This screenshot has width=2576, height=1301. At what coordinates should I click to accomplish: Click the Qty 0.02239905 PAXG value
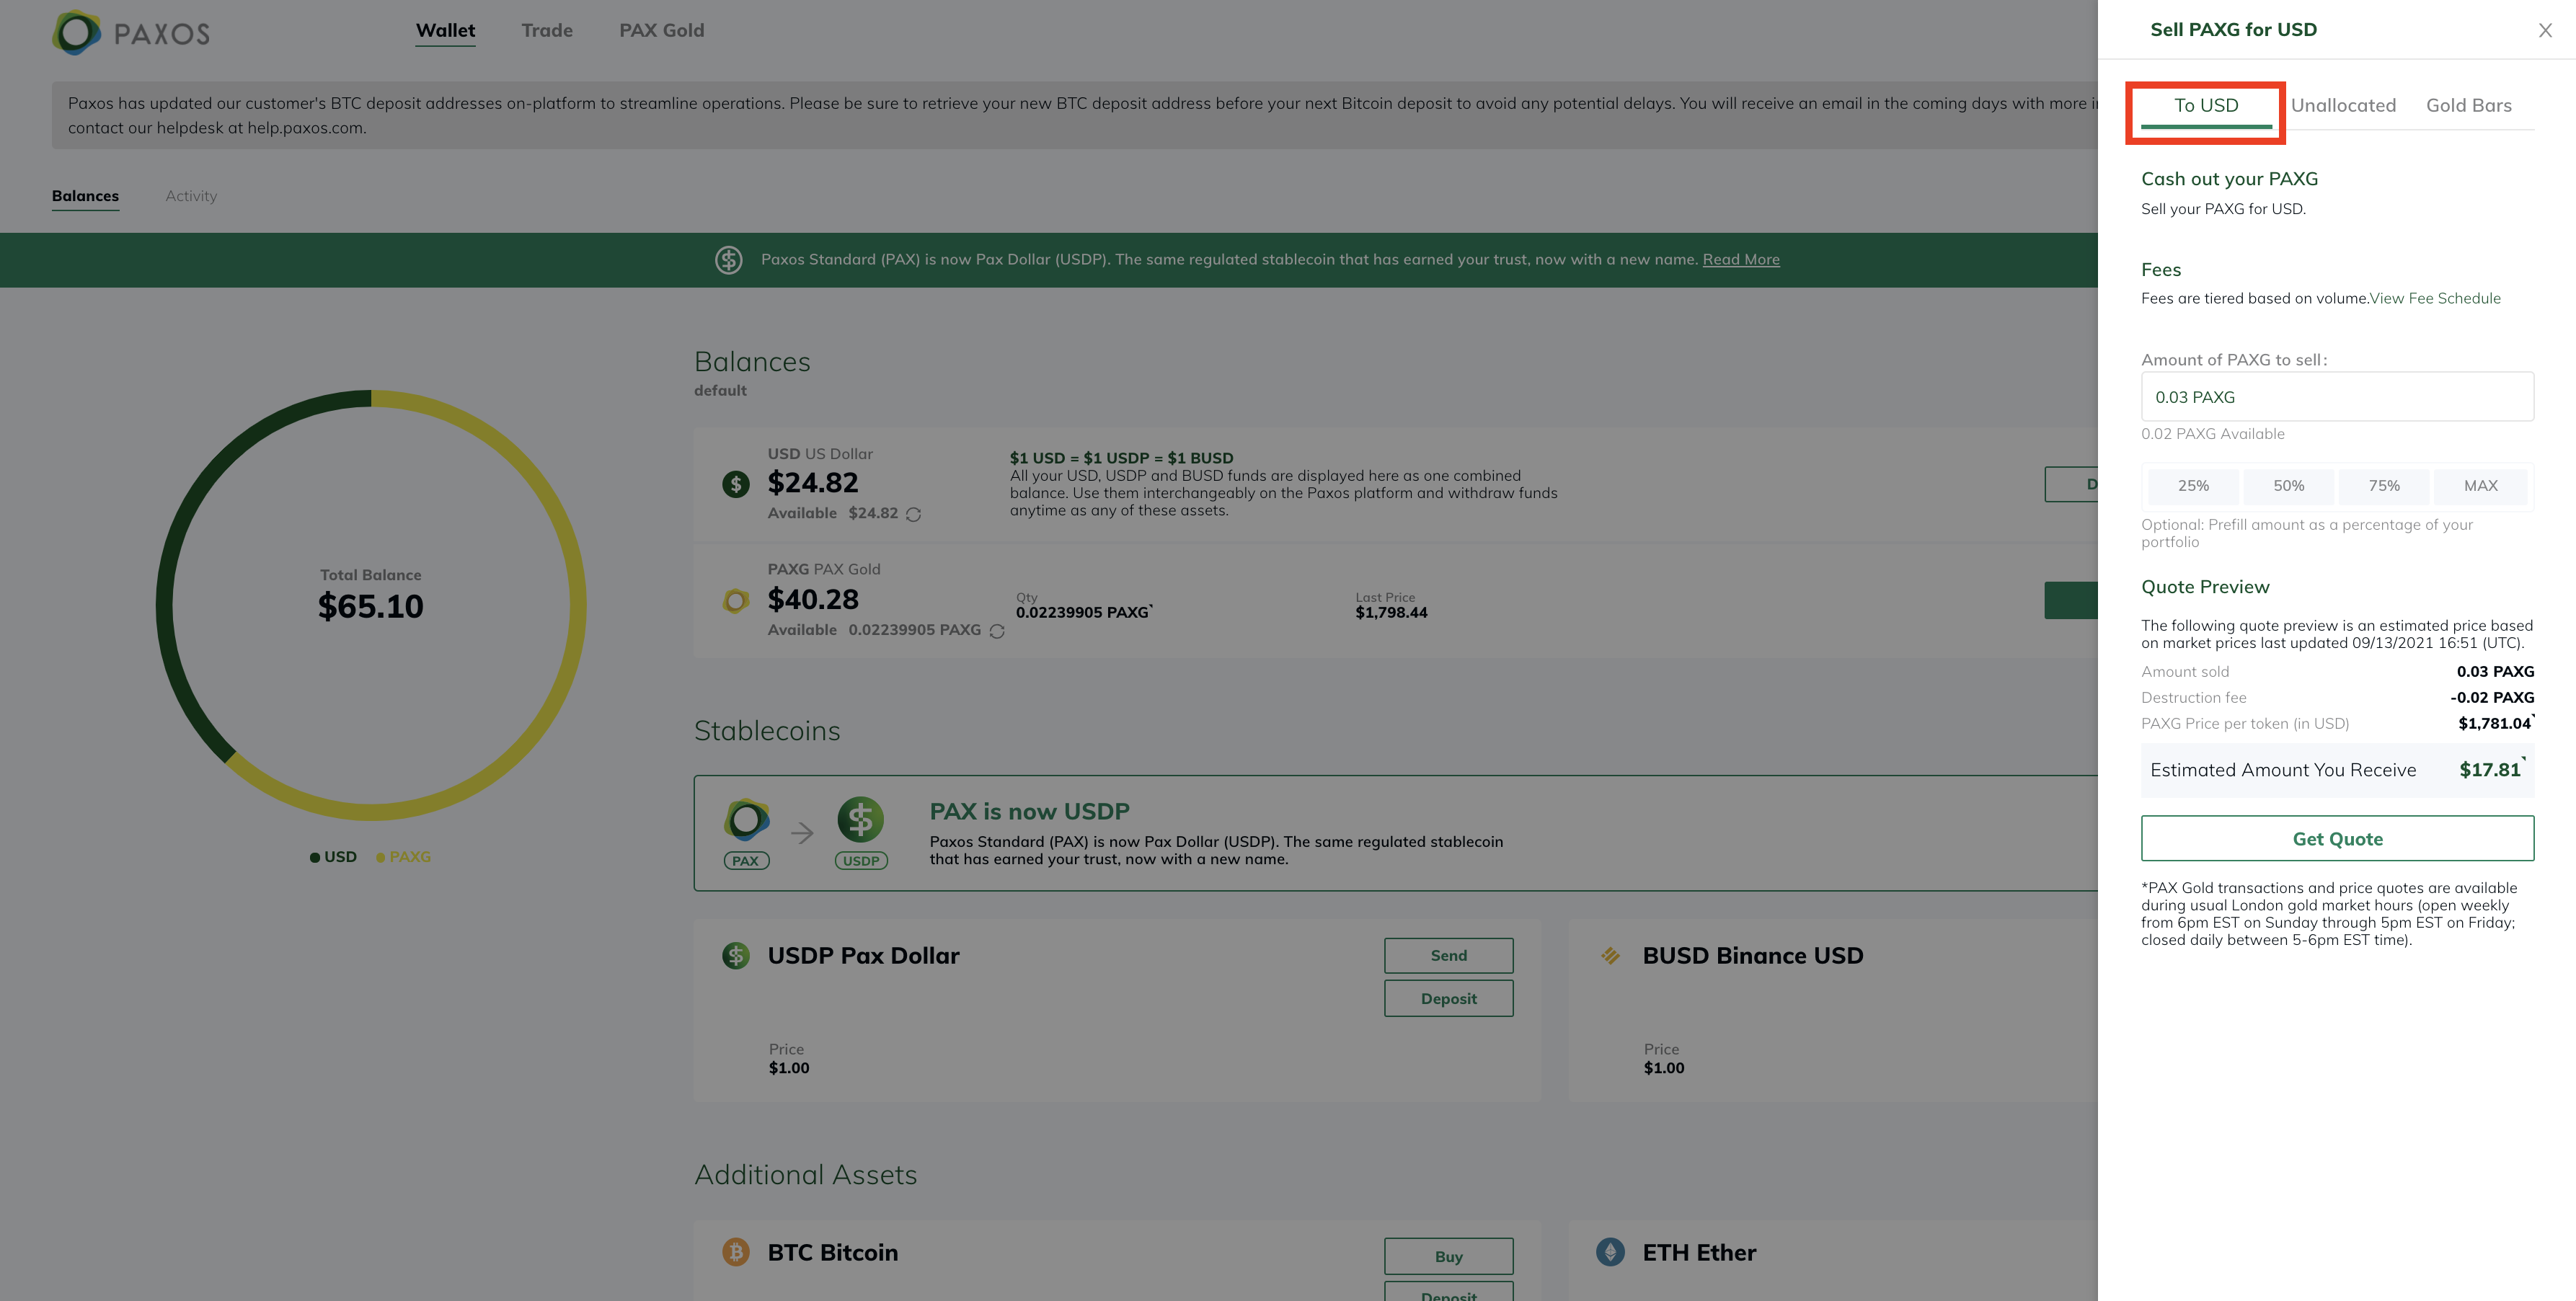click(1083, 613)
